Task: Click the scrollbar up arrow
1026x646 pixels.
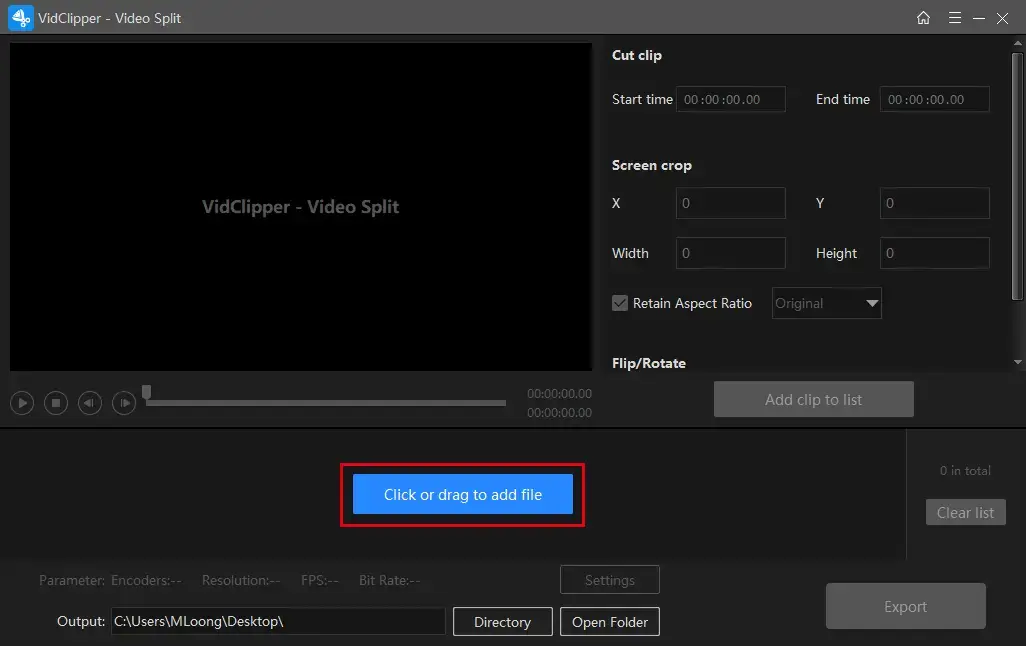Action: pos(1017,43)
